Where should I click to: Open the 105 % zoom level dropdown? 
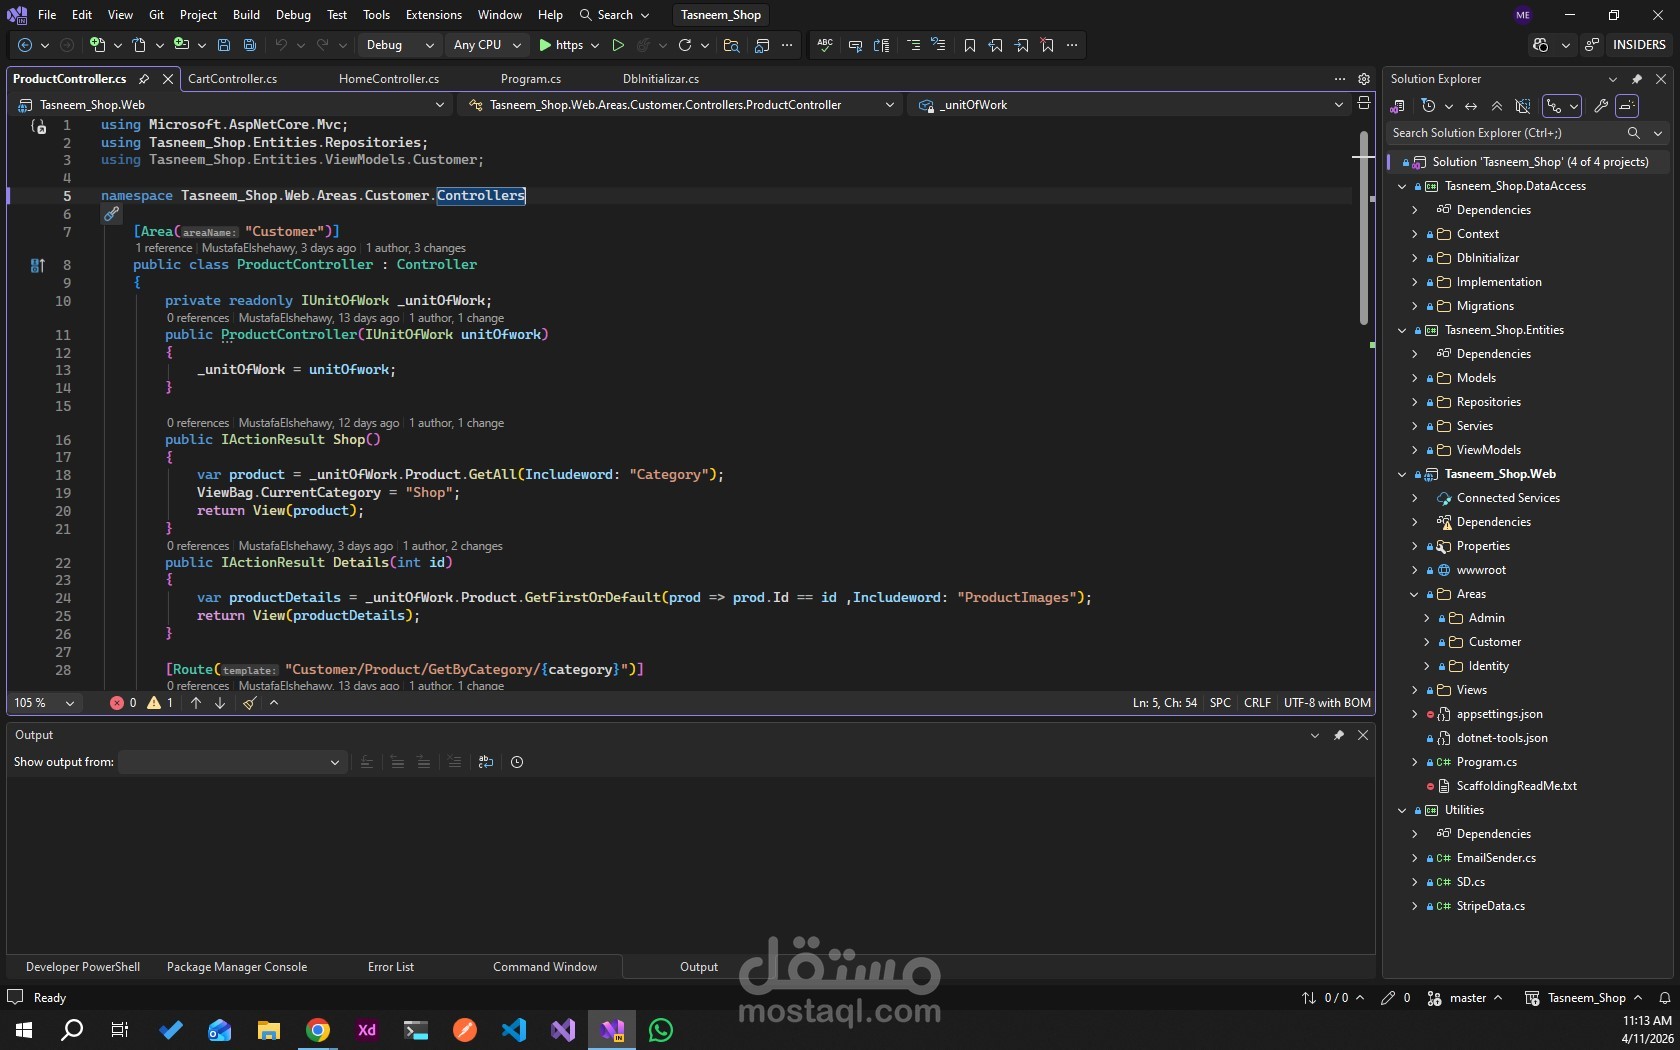pos(44,703)
